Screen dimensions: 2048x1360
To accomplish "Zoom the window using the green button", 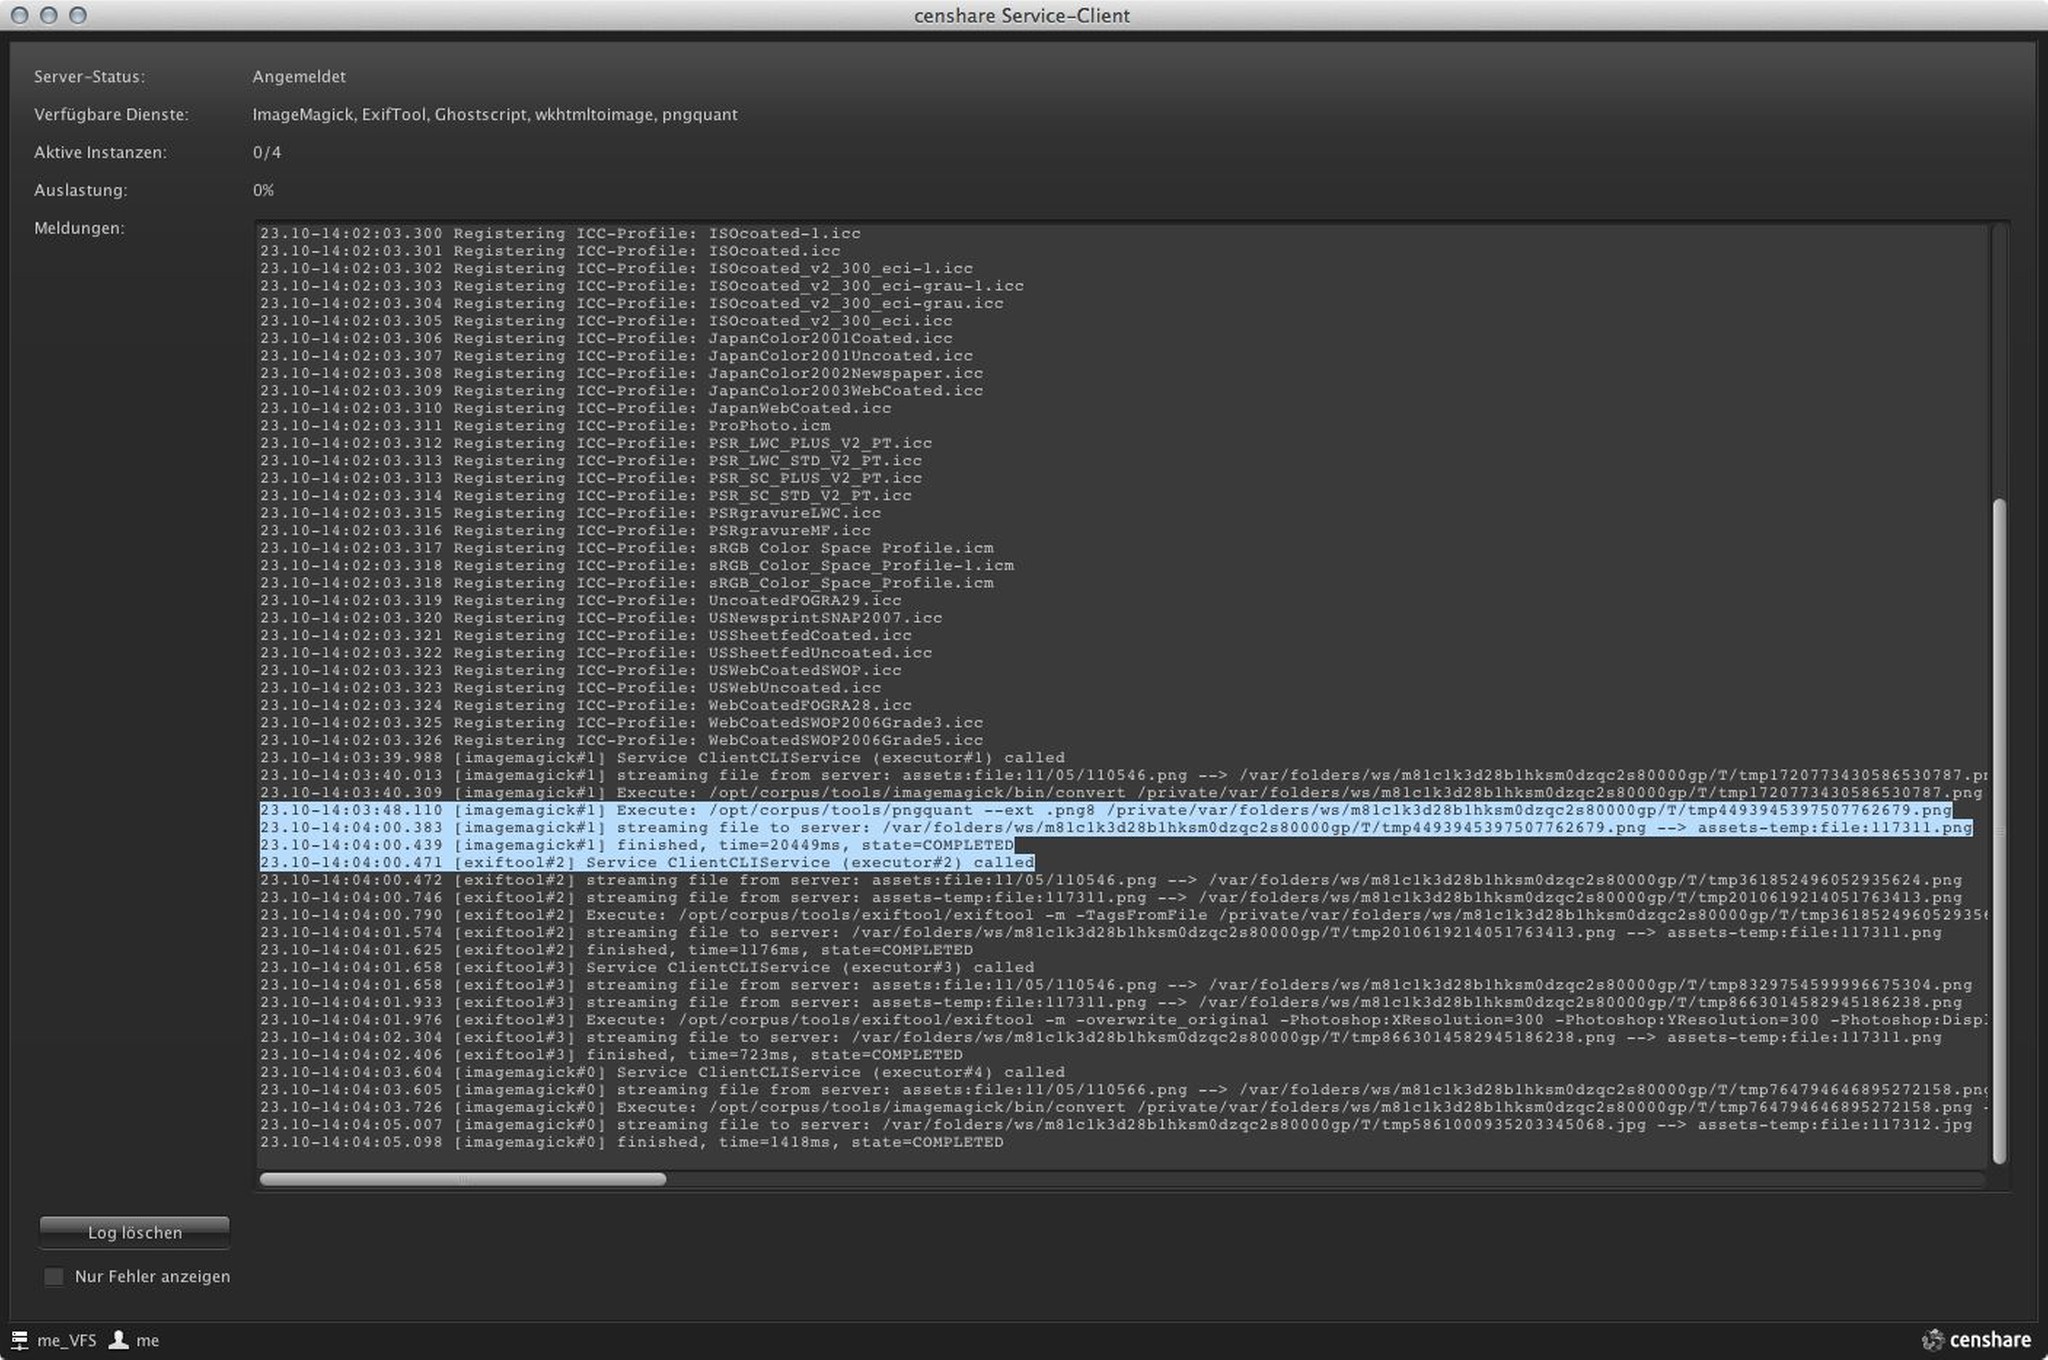I will pos(78,15).
